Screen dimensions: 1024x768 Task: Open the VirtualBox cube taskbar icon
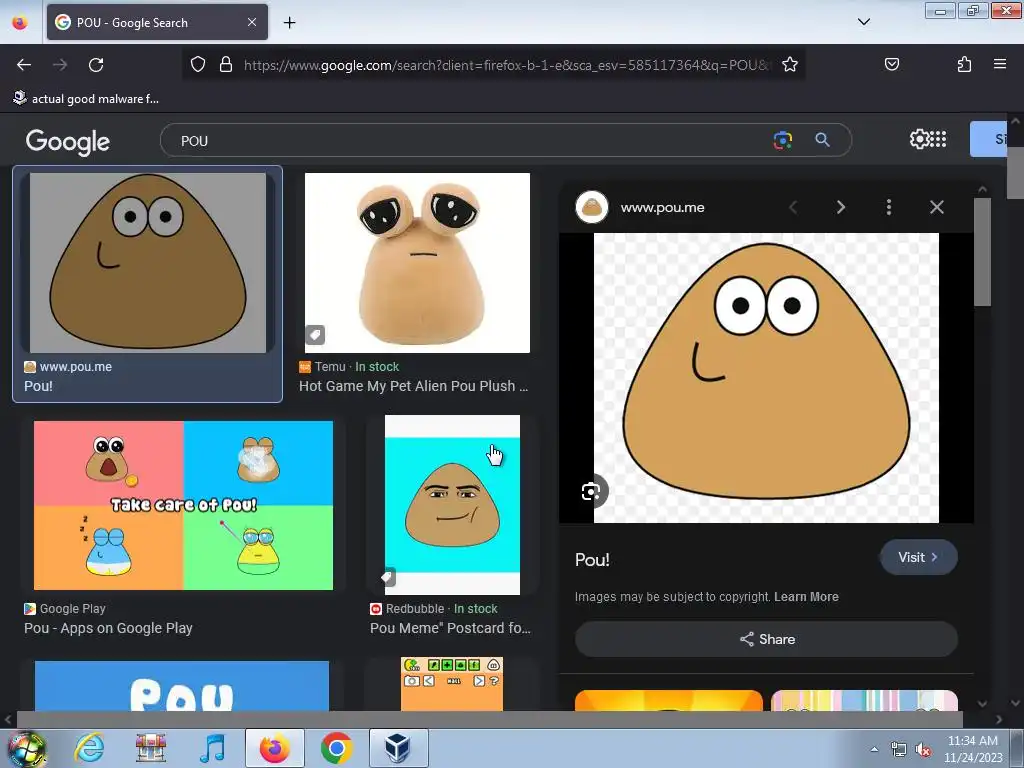pyautogui.click(x=398, y=748)
